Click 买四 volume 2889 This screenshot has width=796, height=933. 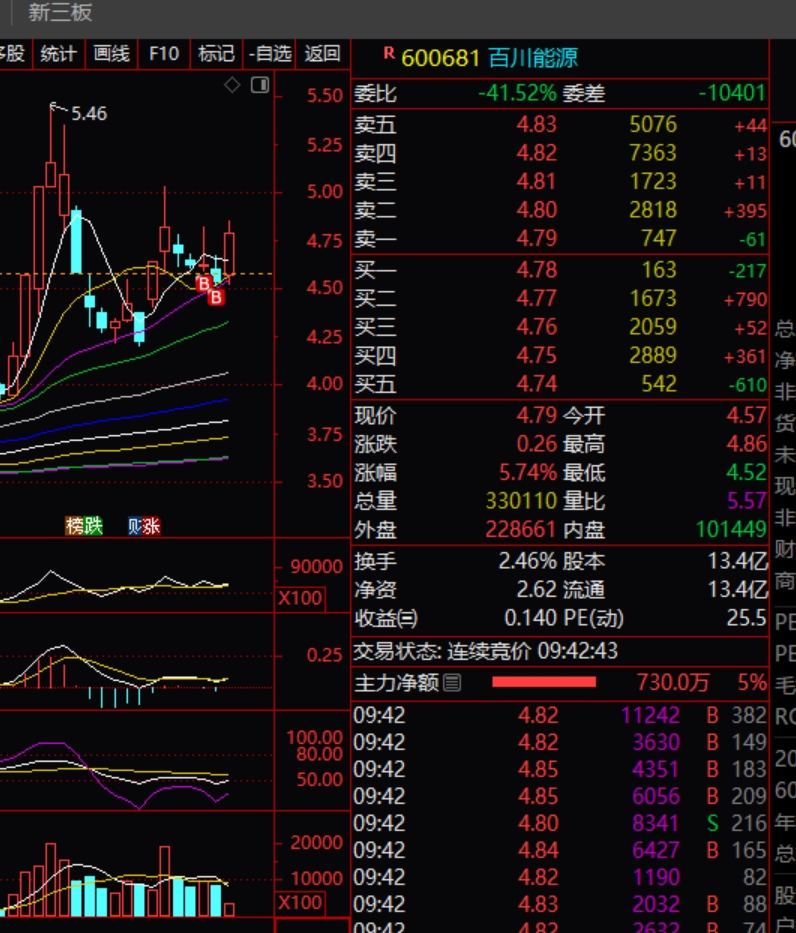pyautogui.click(x=653, y=356)
